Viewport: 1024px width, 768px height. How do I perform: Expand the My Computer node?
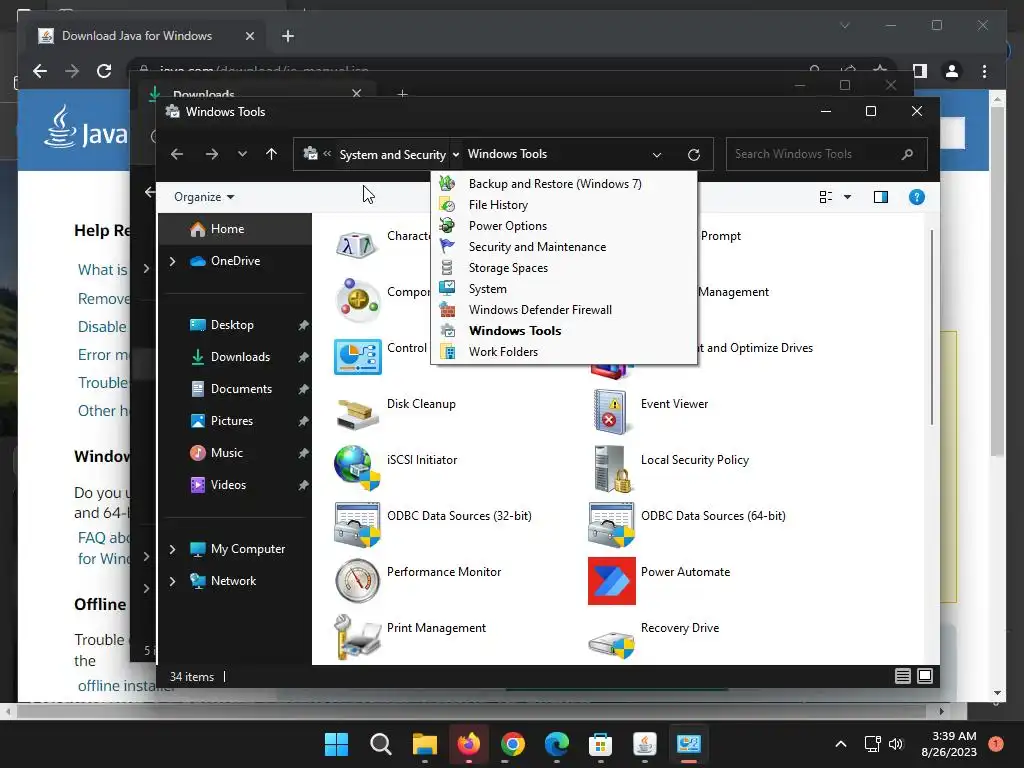pyautogui.click(x=172, y=549)
